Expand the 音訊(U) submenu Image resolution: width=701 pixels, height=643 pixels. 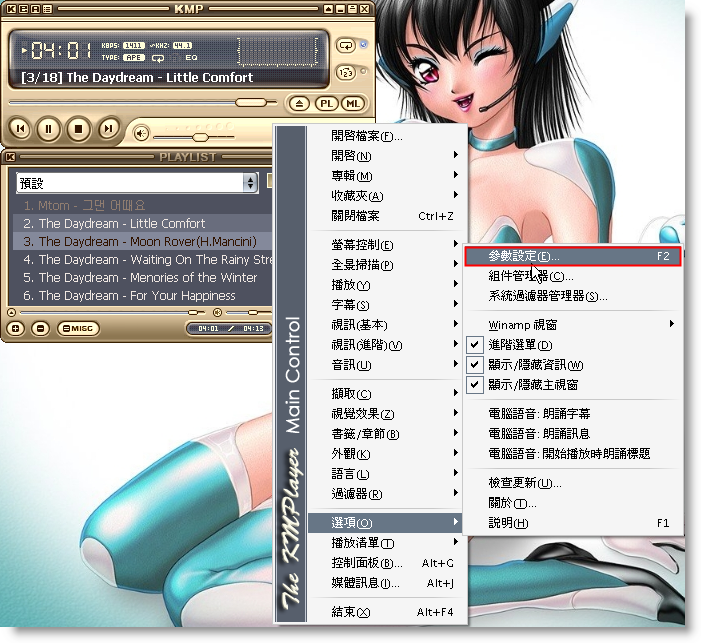385,365
